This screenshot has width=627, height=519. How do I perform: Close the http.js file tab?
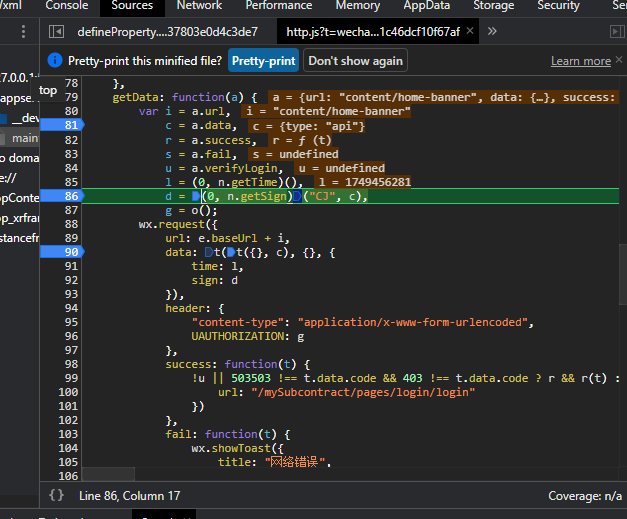[x=470, y=31]
